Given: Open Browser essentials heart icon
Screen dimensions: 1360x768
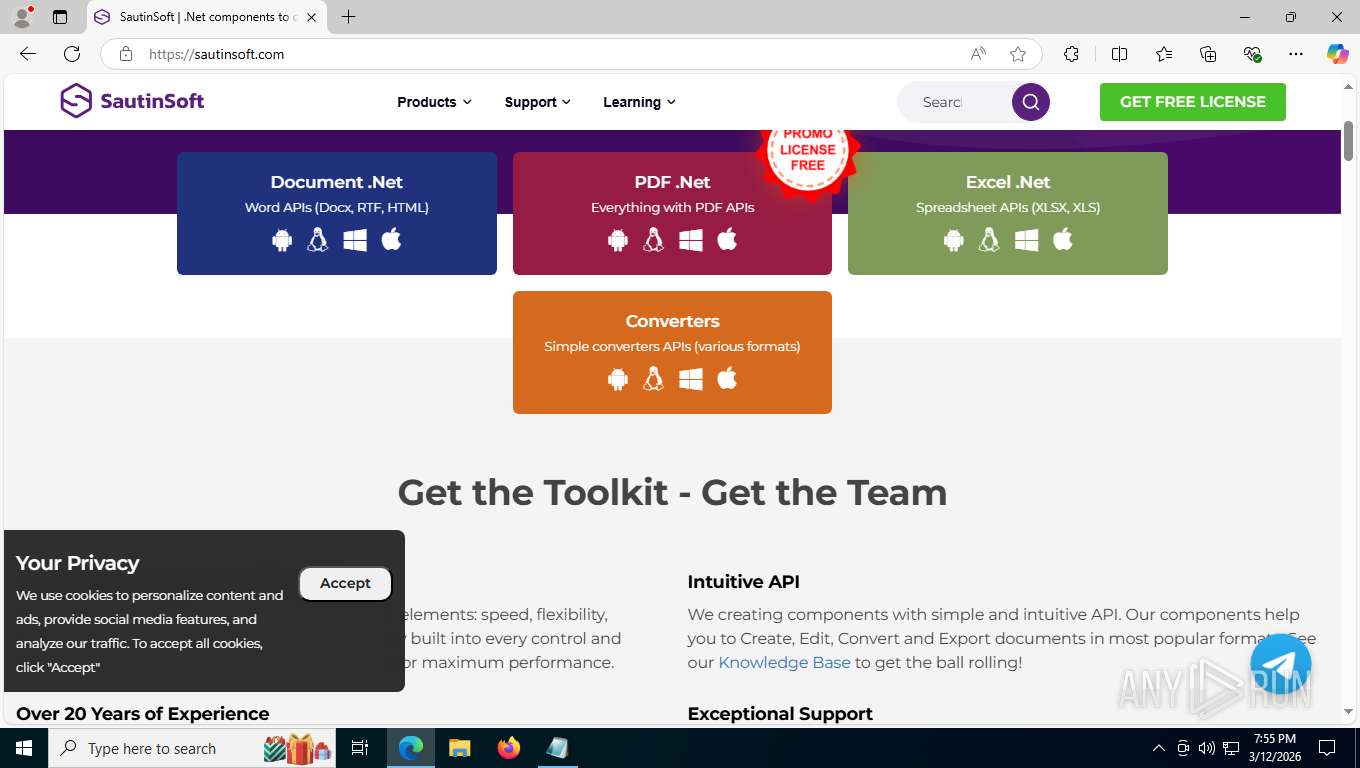Looking at the screenshot, I should [1252, 54].
